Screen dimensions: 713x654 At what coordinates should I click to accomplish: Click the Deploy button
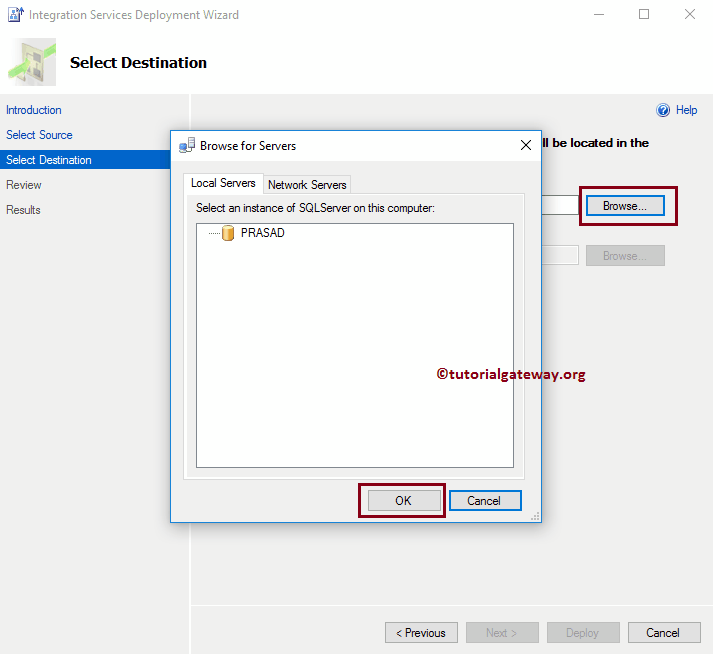tap(583, 633)
